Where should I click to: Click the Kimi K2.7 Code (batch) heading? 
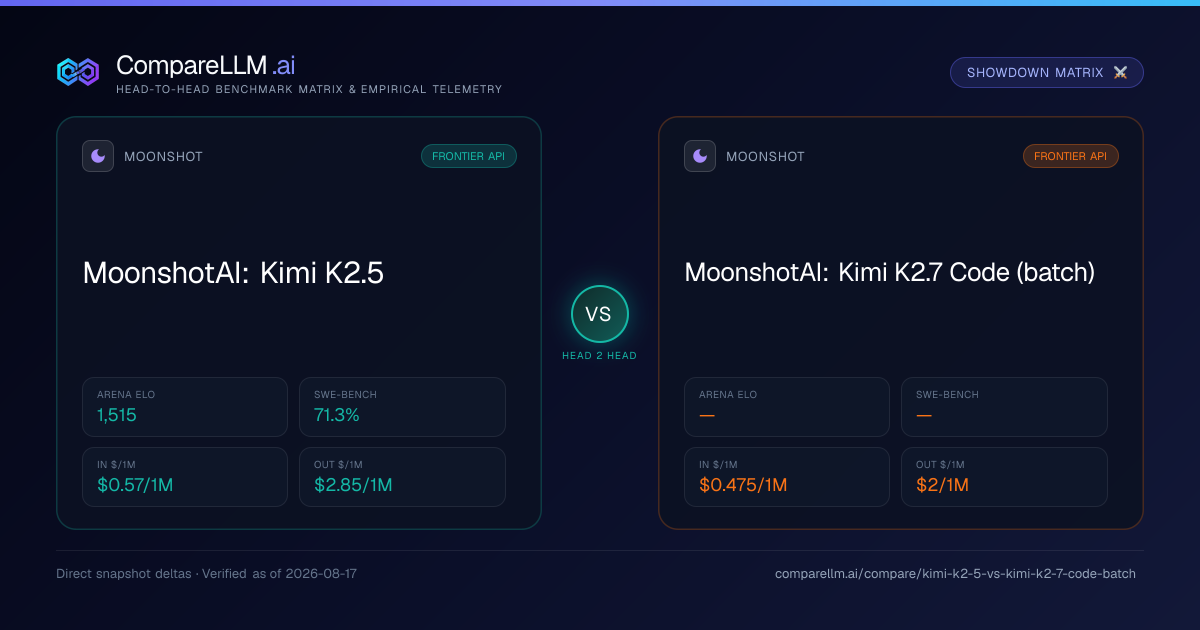(x=890, y=272)
